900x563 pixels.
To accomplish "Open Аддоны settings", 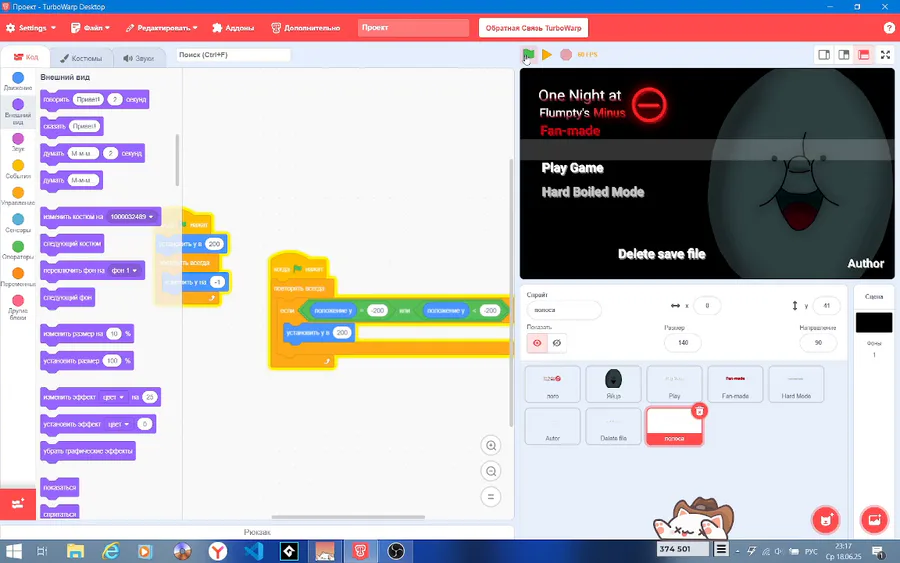I will 233,28.
